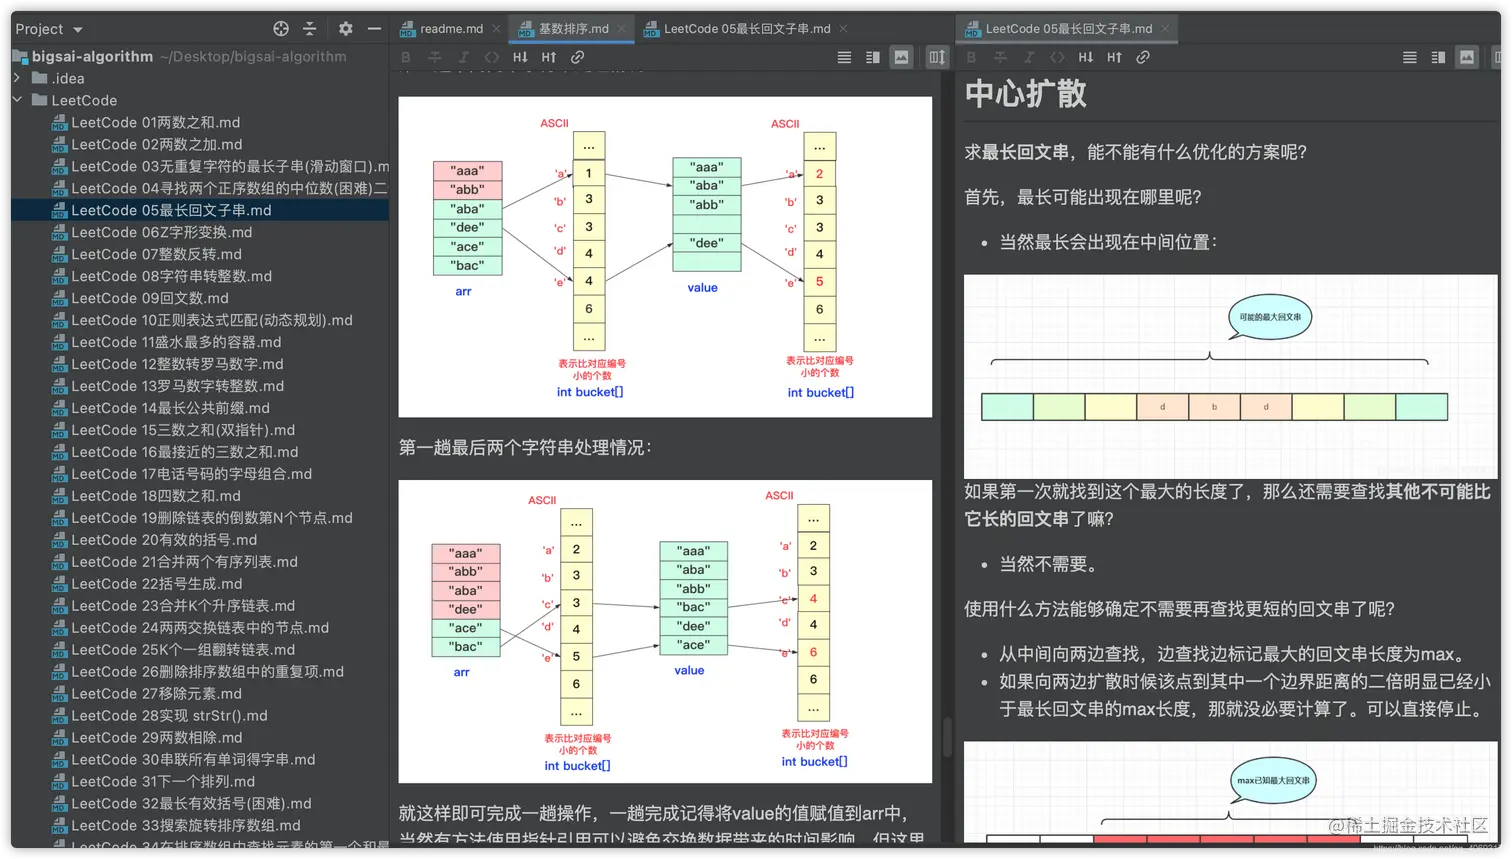Screen dimensions: 1512x859
Task: Toggle auto-scroll preview sync icon
Action: pyautogui.click(x=935, y=57)
